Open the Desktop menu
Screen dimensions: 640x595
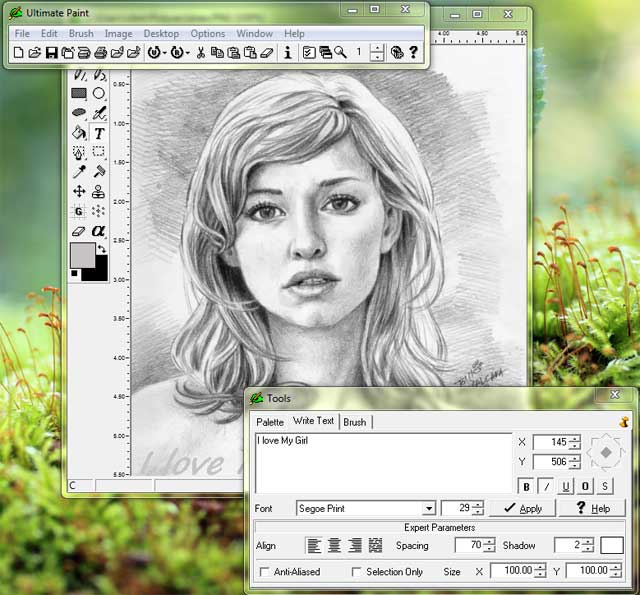[x=161, y=33]
